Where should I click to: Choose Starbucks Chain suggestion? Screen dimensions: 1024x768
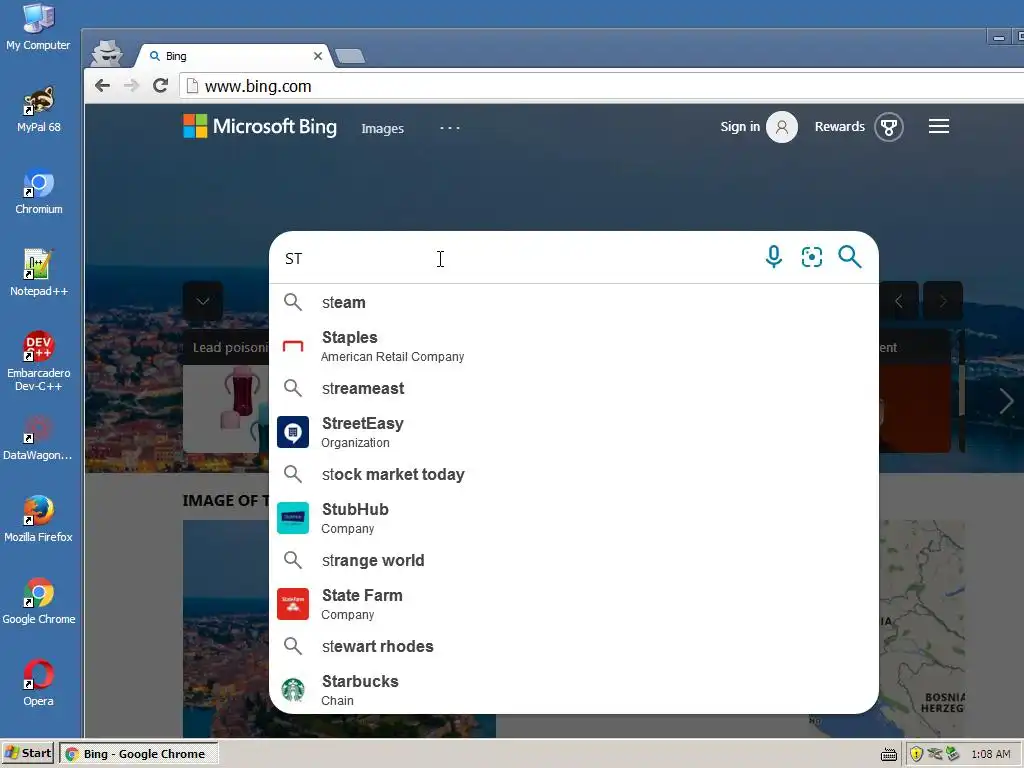click(573, 690)
